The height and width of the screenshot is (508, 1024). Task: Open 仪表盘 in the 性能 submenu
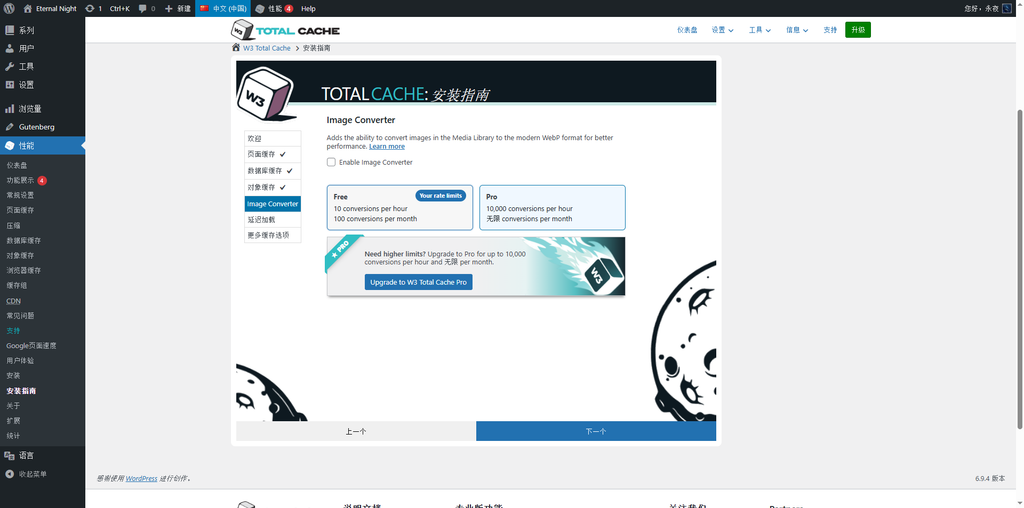[x=17, y=165]
